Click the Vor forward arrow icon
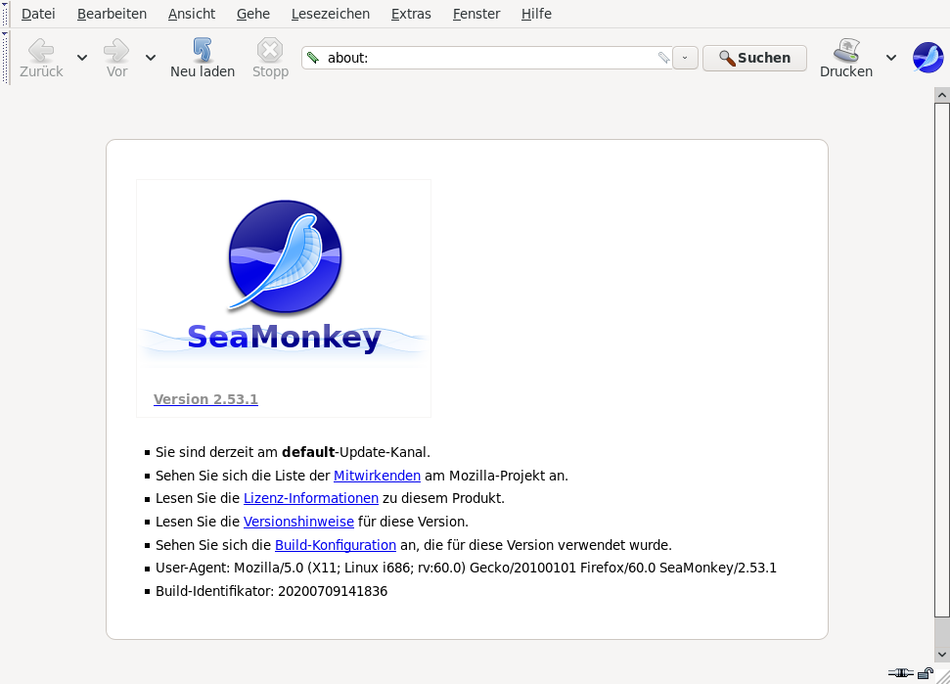The height and width of the screenshot is (684, 950). pyautogui.click(x=116, y=50)
